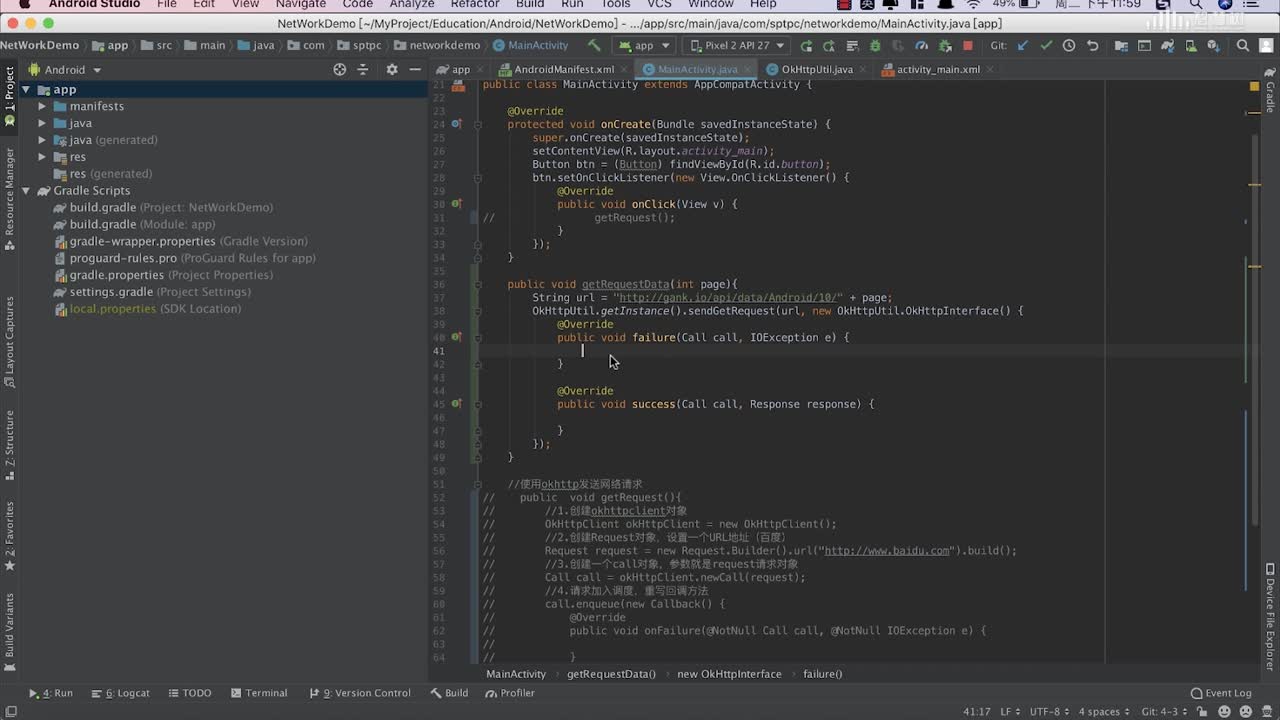1280x720 pixels.
Task: Open the Profile app gauge icon
Action: click(x=922, y=45)
